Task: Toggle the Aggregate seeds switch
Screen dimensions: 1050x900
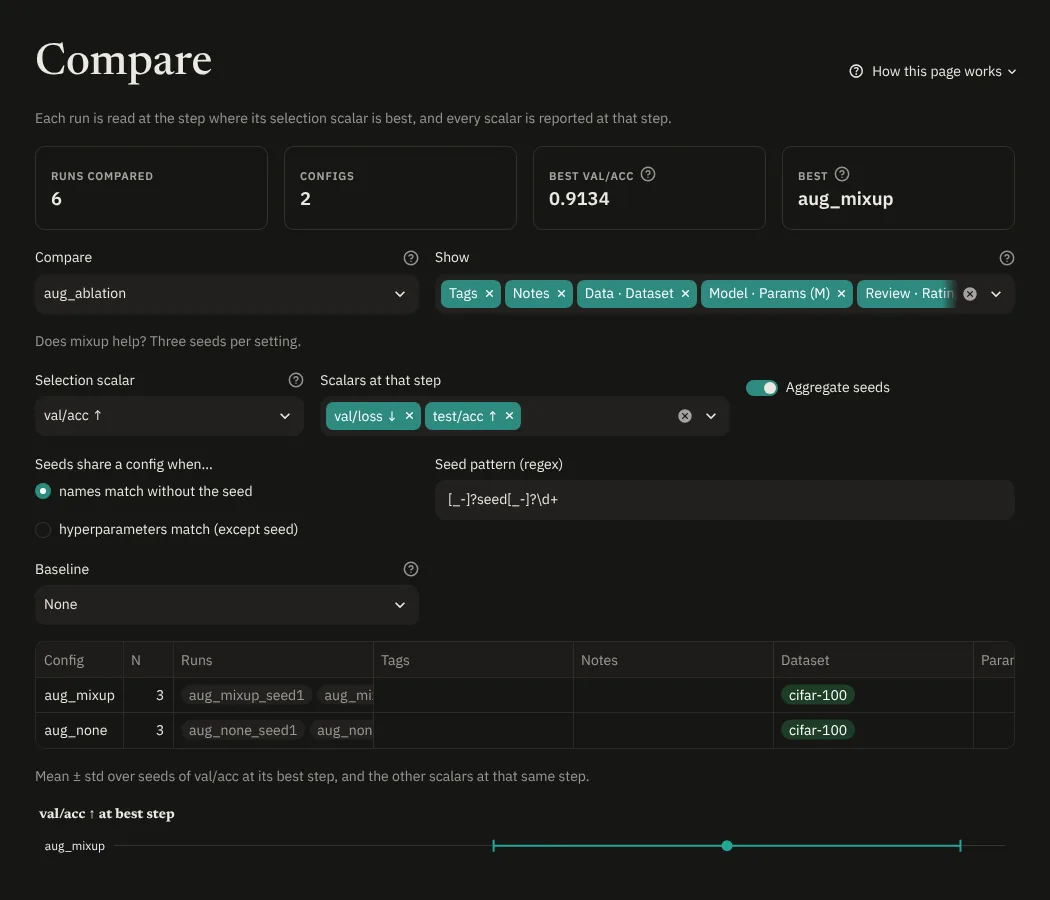Action: (x=761, y=388)
